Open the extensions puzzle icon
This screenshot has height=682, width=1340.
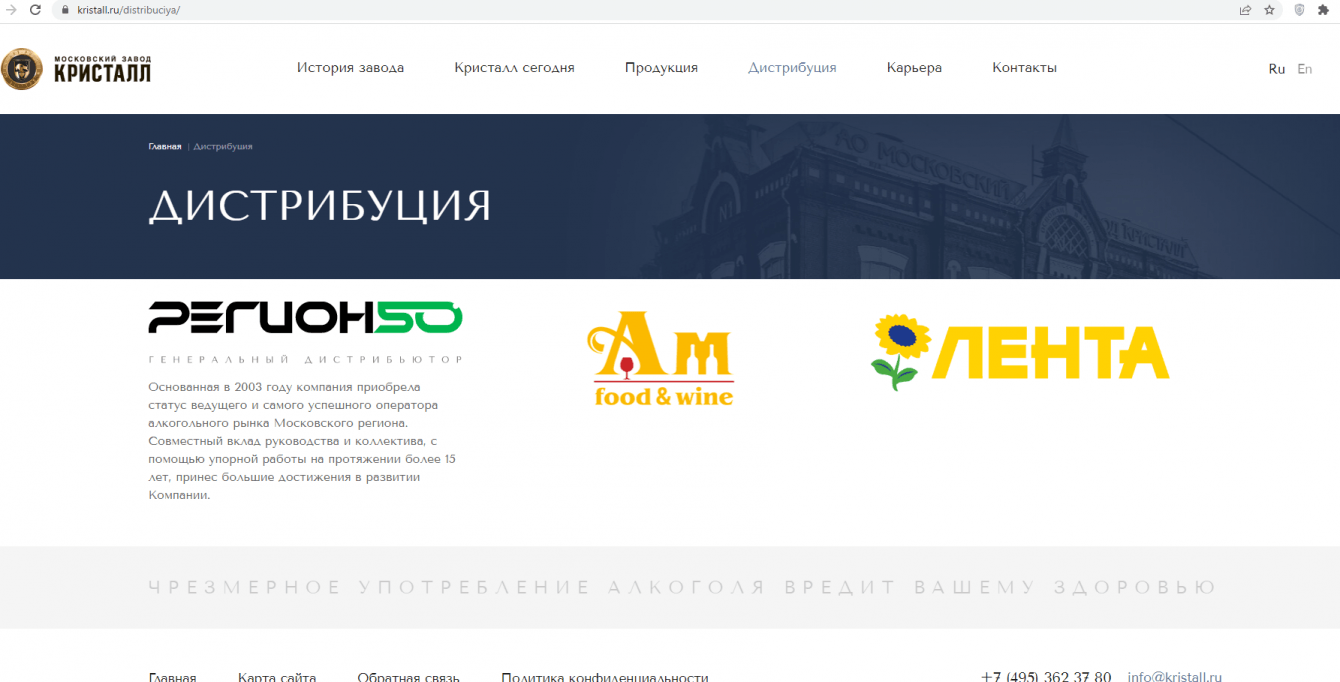[x=1324, y=10]
